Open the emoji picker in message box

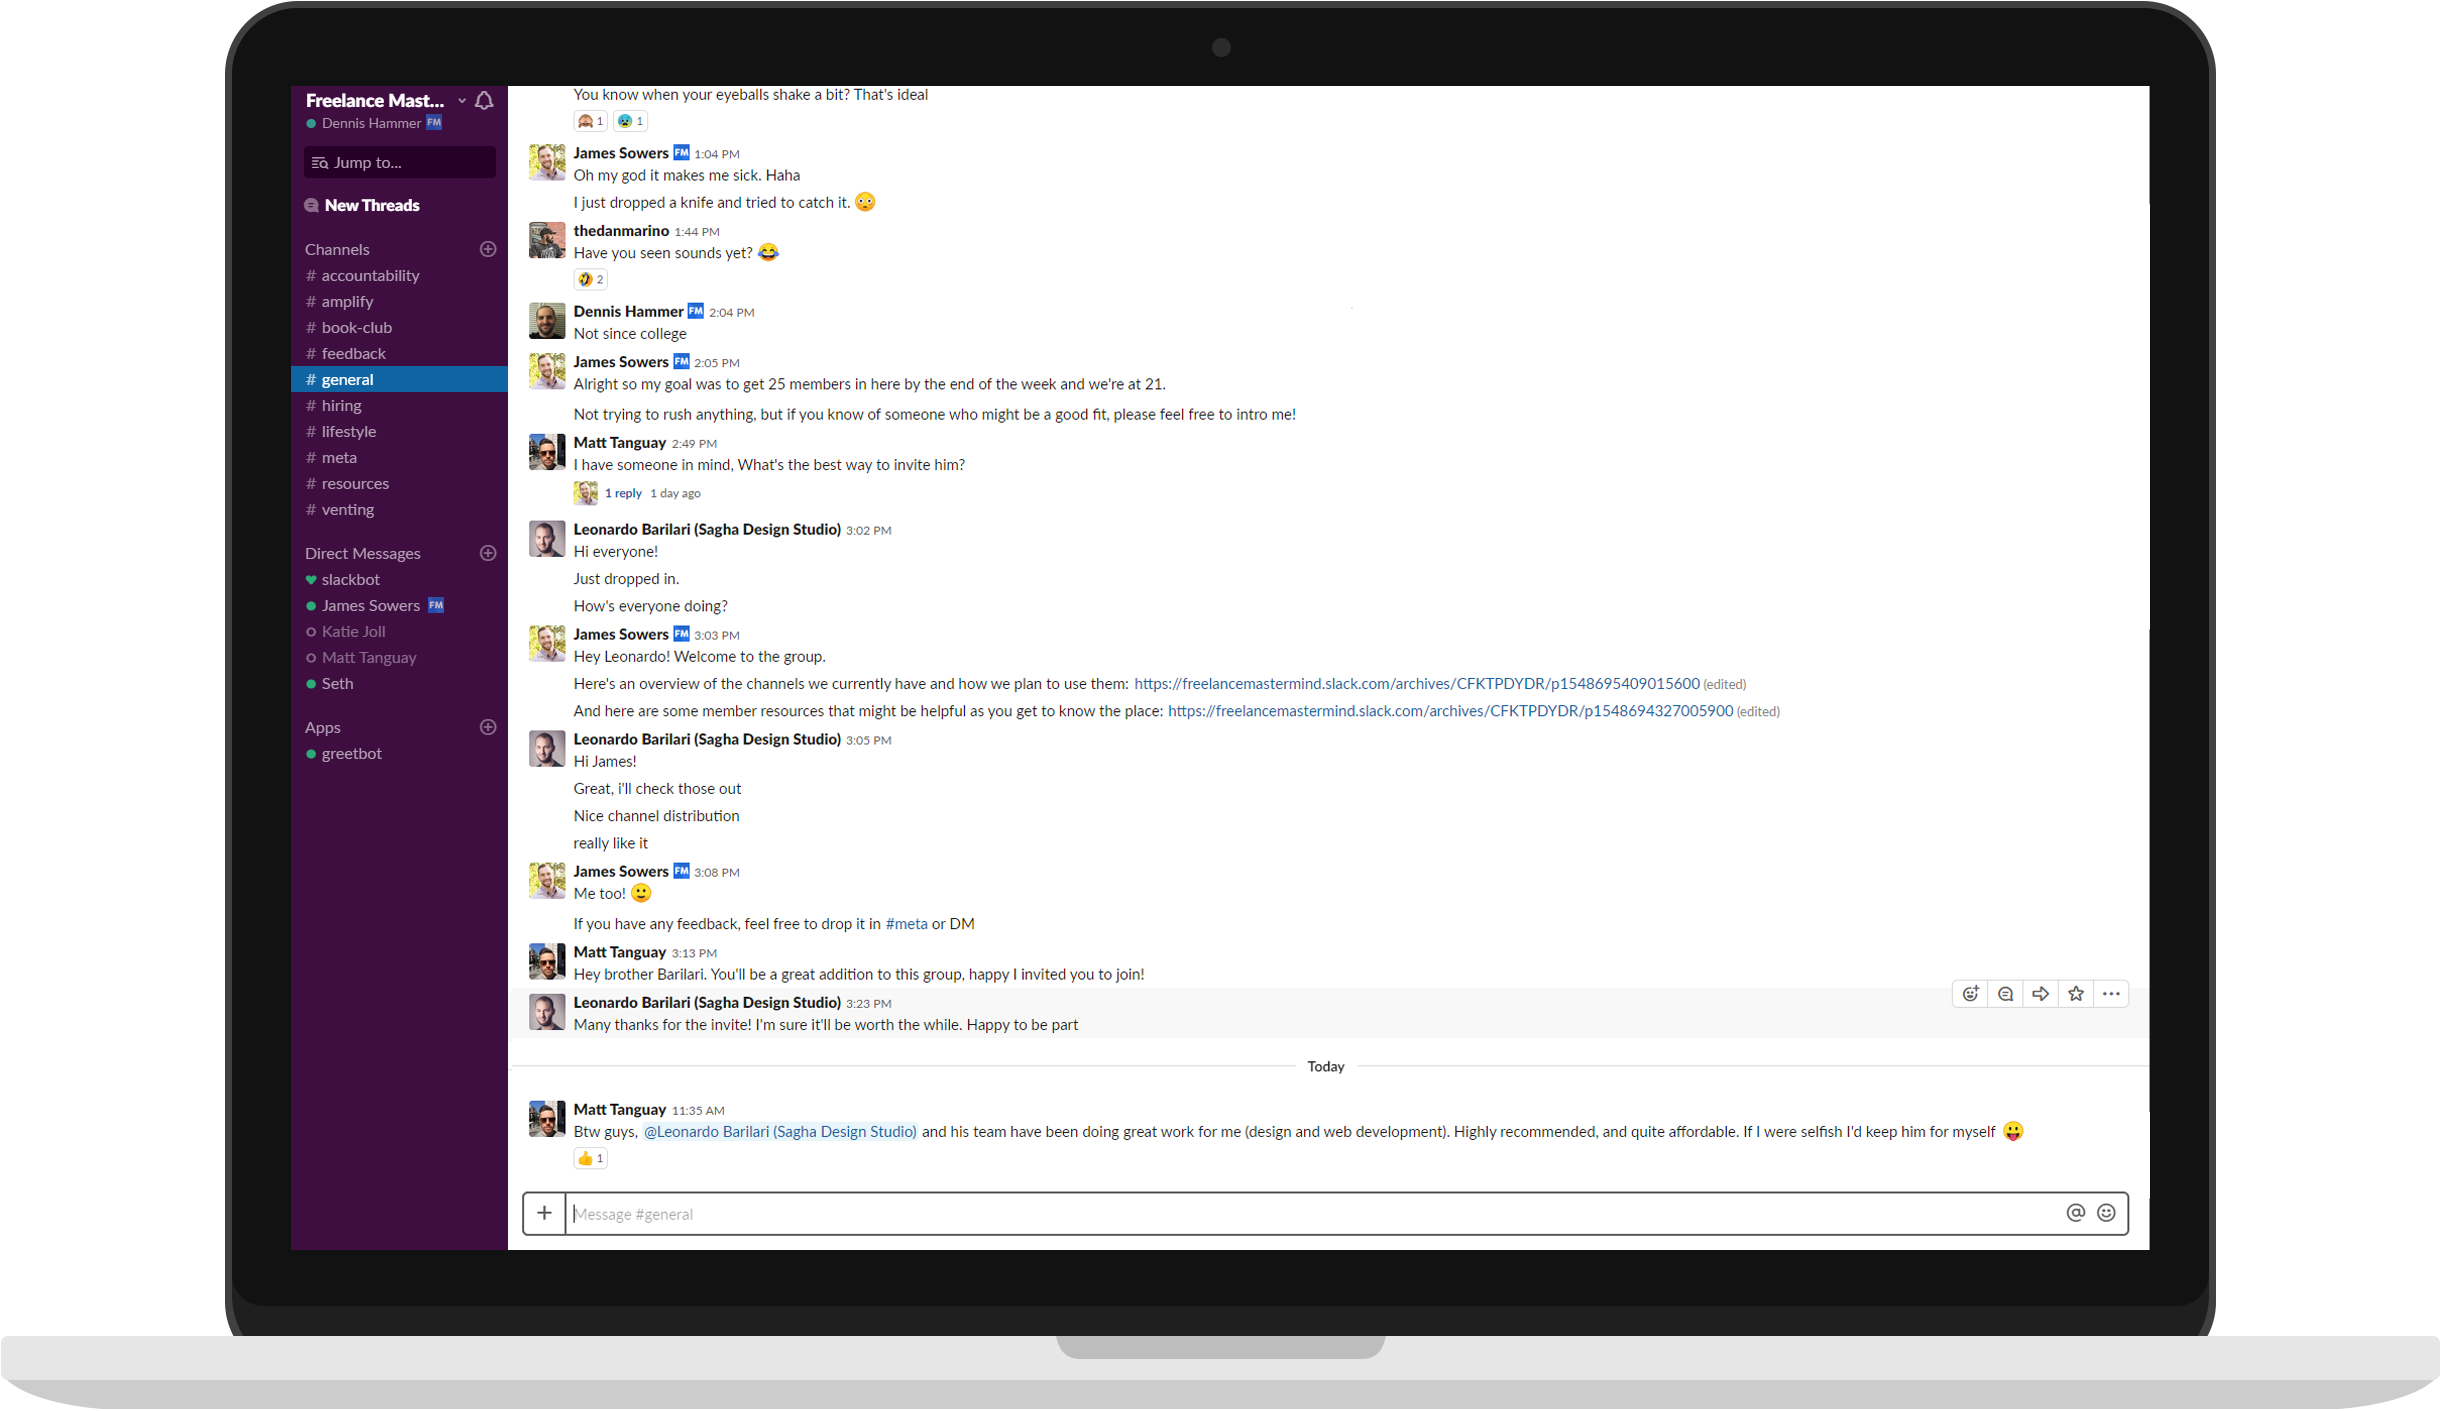2107,1213
